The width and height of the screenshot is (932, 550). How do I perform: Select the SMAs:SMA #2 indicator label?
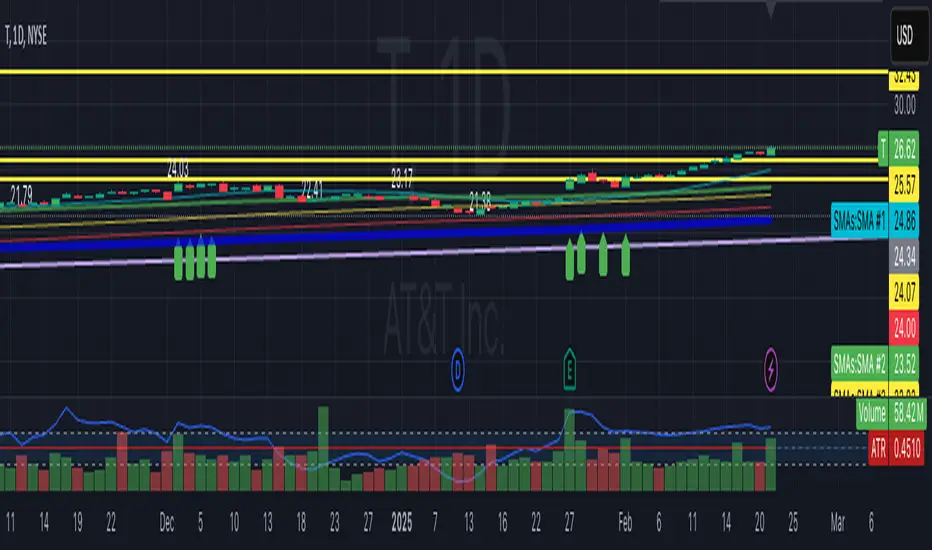tap(859, 363)
